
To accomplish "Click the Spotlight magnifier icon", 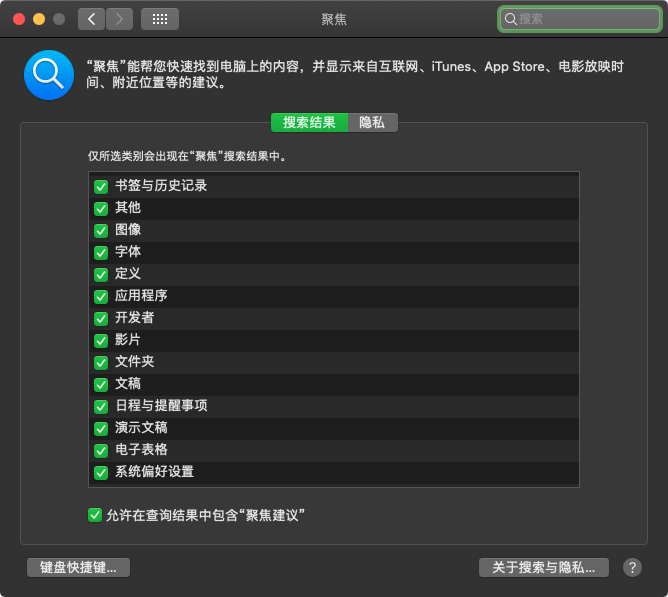I will pyautogui.click(x=49, y=75).
